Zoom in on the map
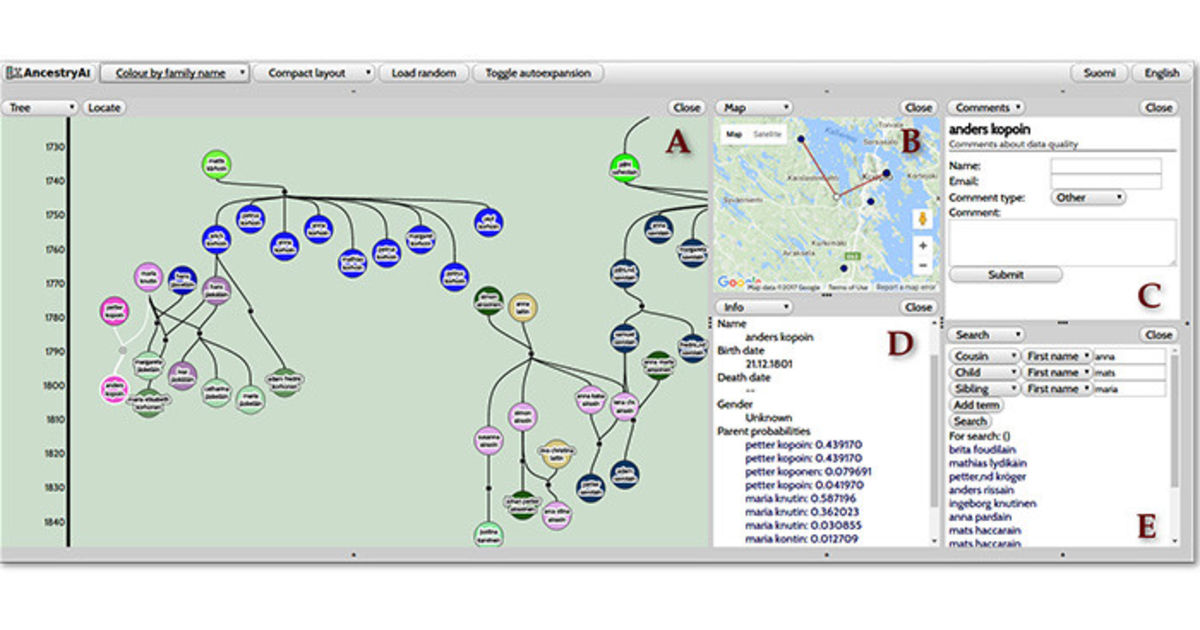 tap(922, 245)
